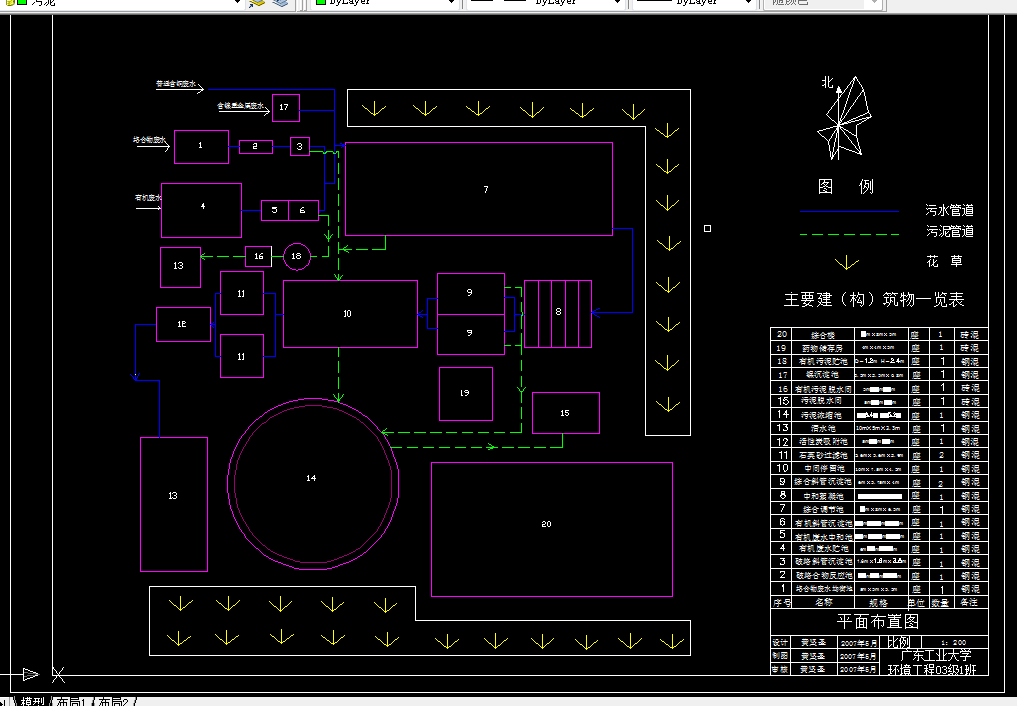
Task: Switch to the 布局1 layout tab
Action: pos(71,701)
